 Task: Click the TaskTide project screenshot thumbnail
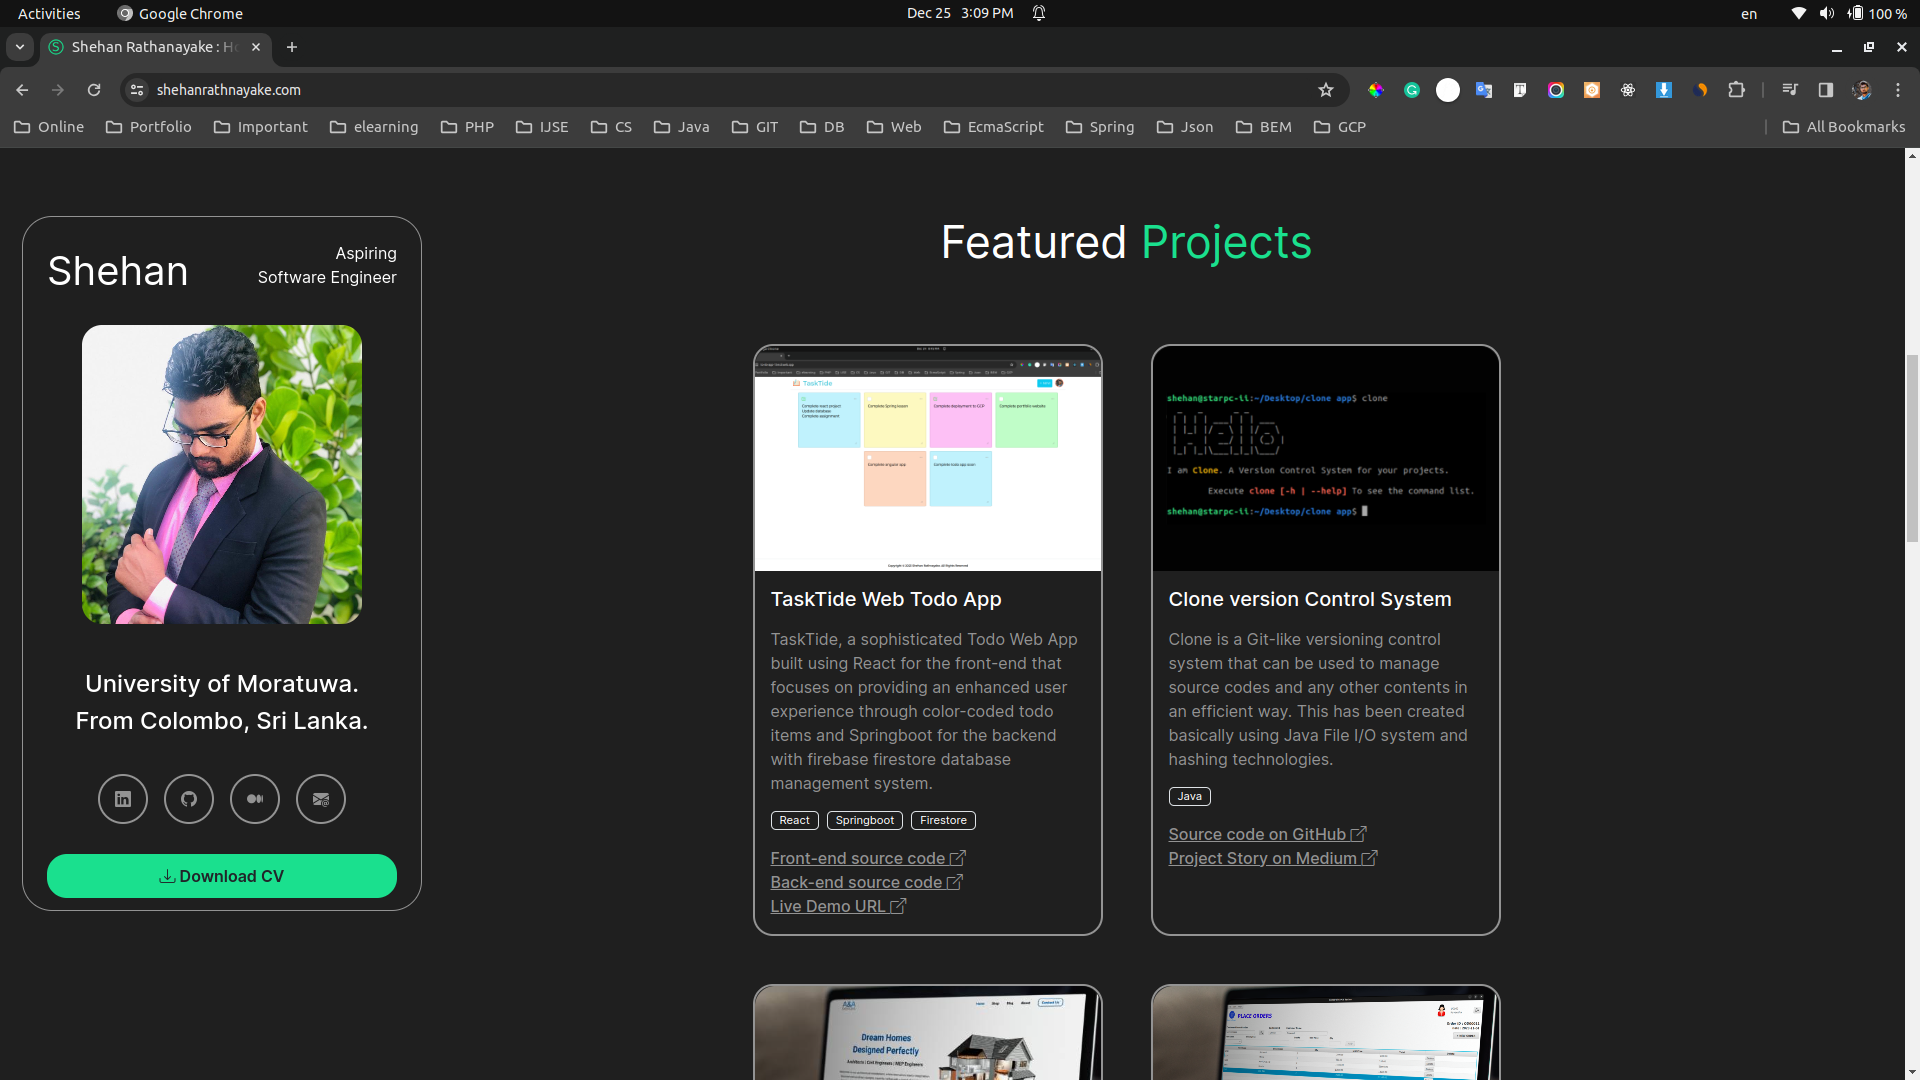pos(927,460)
